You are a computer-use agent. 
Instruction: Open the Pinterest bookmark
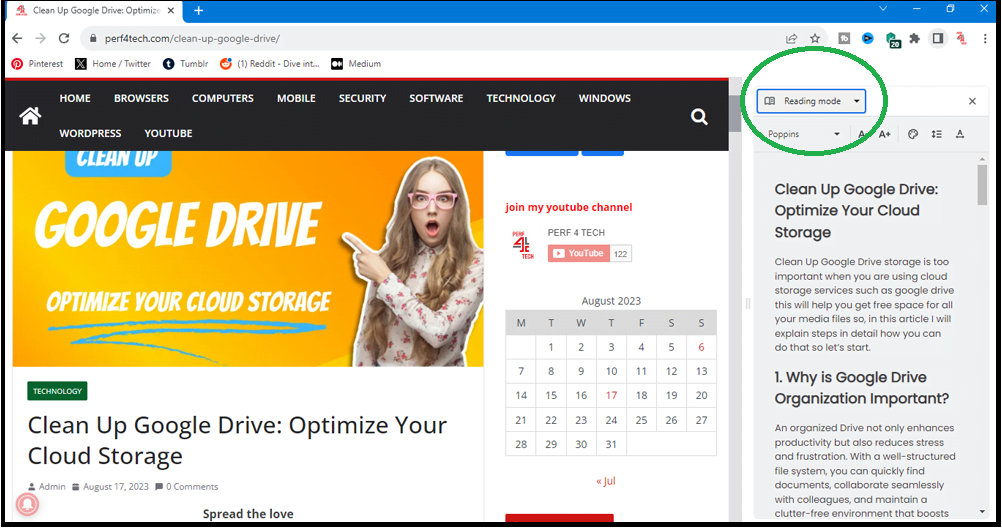[x=37, y=64]
